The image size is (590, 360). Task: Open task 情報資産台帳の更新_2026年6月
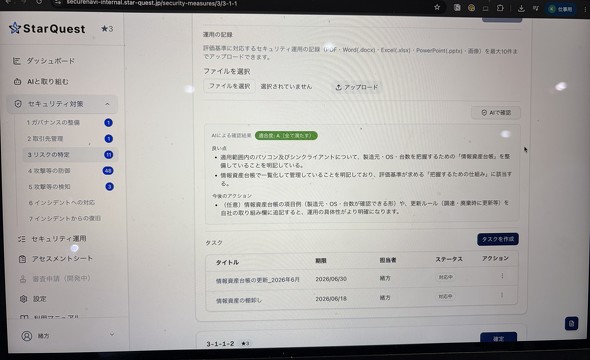258,280
